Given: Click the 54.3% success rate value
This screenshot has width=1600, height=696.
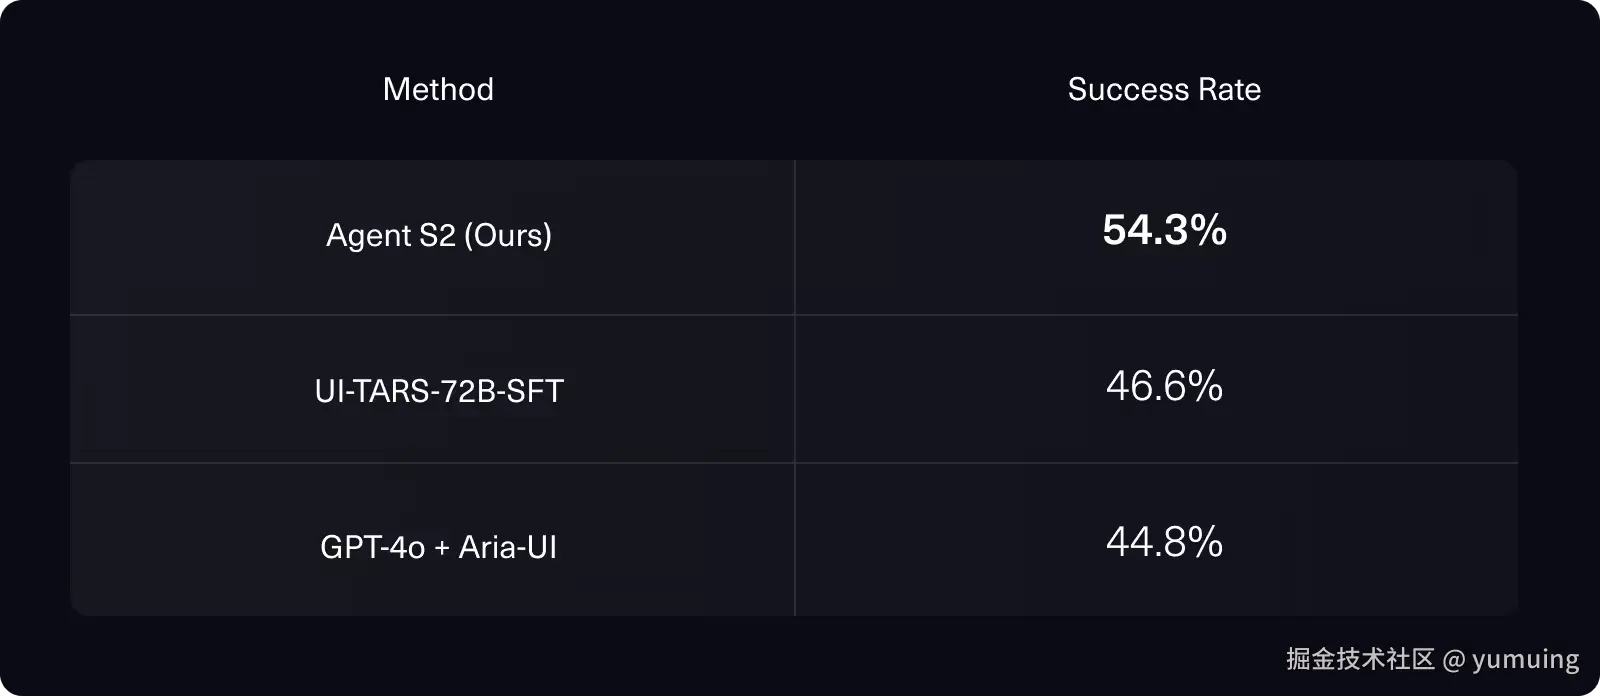Looking at the screenshot, I should pyautogui.click(x=1164, y=231).
